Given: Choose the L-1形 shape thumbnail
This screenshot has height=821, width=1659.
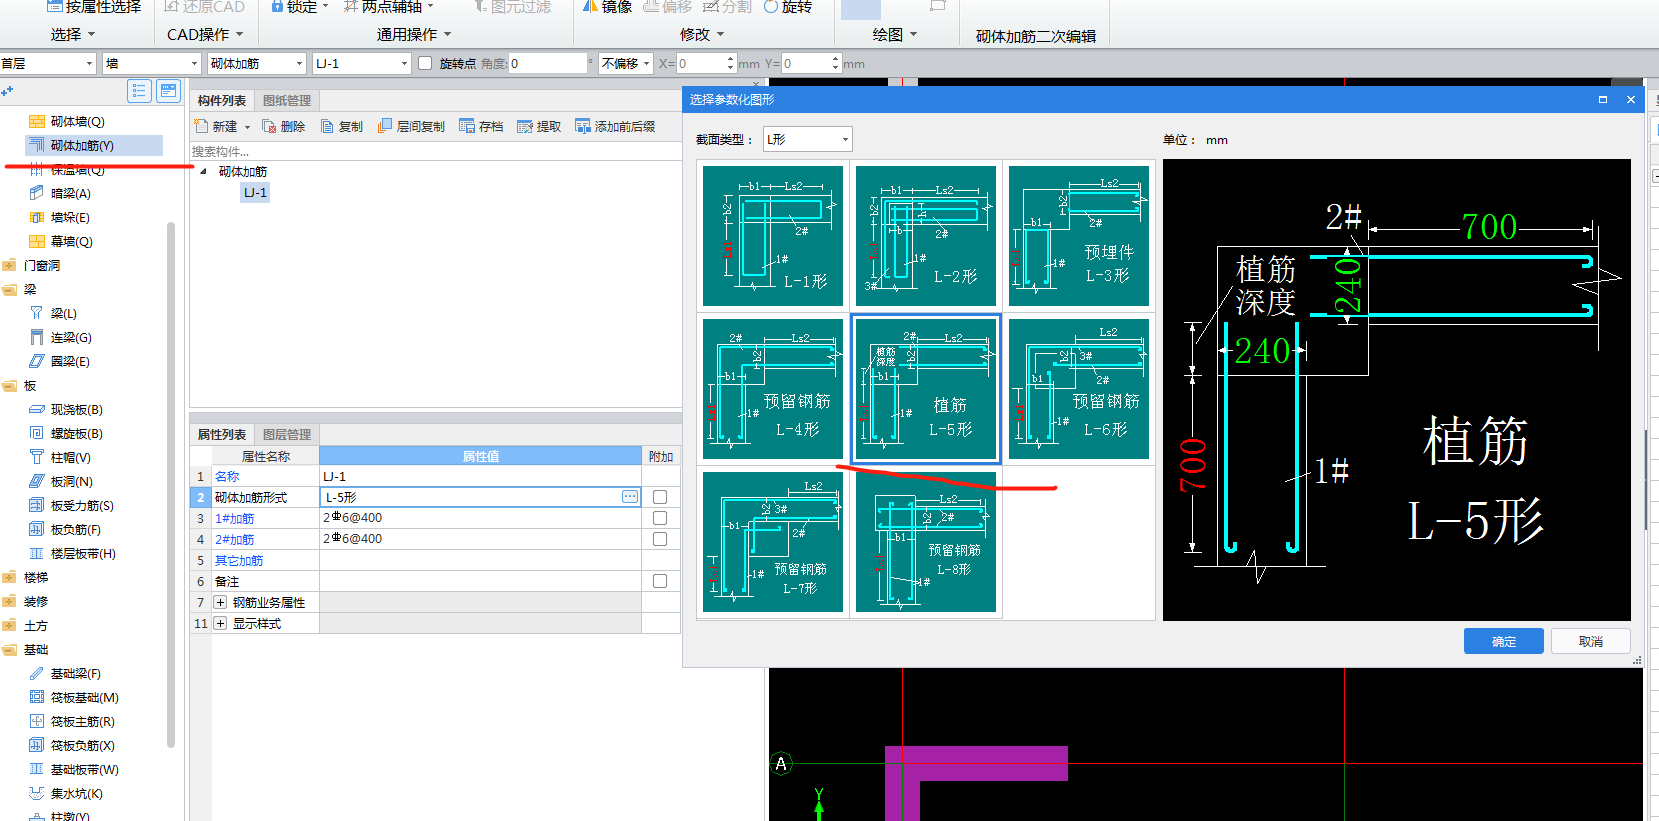Looking at the screenshot, I should coord(773,236).
